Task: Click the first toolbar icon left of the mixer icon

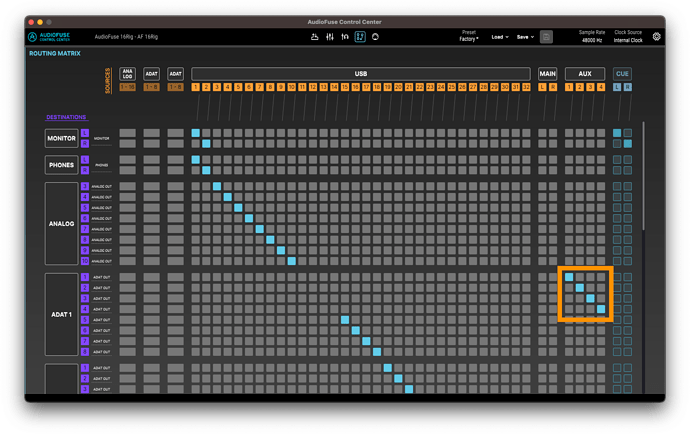Action: point(314,37)
